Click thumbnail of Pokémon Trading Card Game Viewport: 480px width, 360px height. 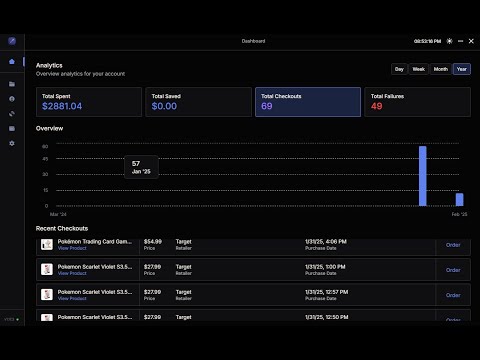pyautogui.click(x=47, y=244)
